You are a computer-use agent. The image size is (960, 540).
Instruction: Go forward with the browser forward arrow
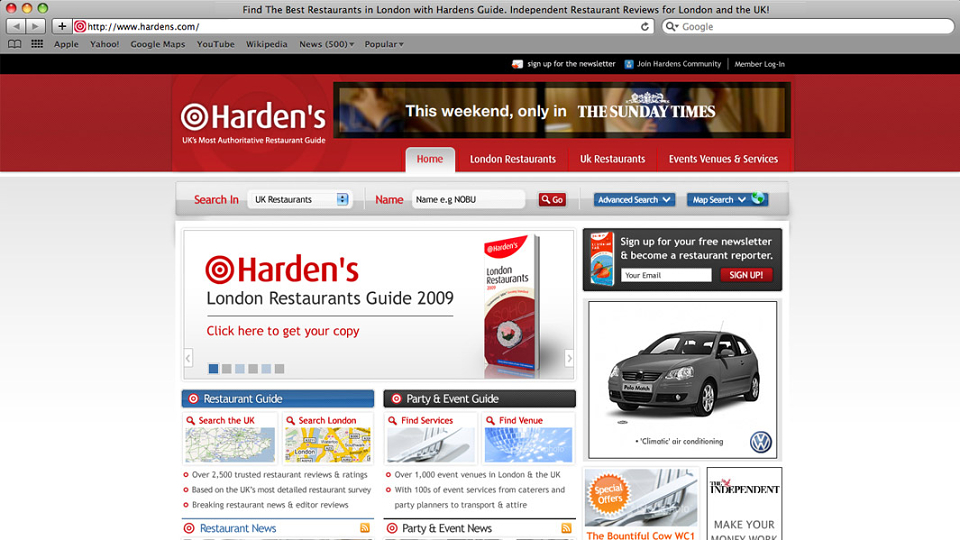click(x=36, y=26)
